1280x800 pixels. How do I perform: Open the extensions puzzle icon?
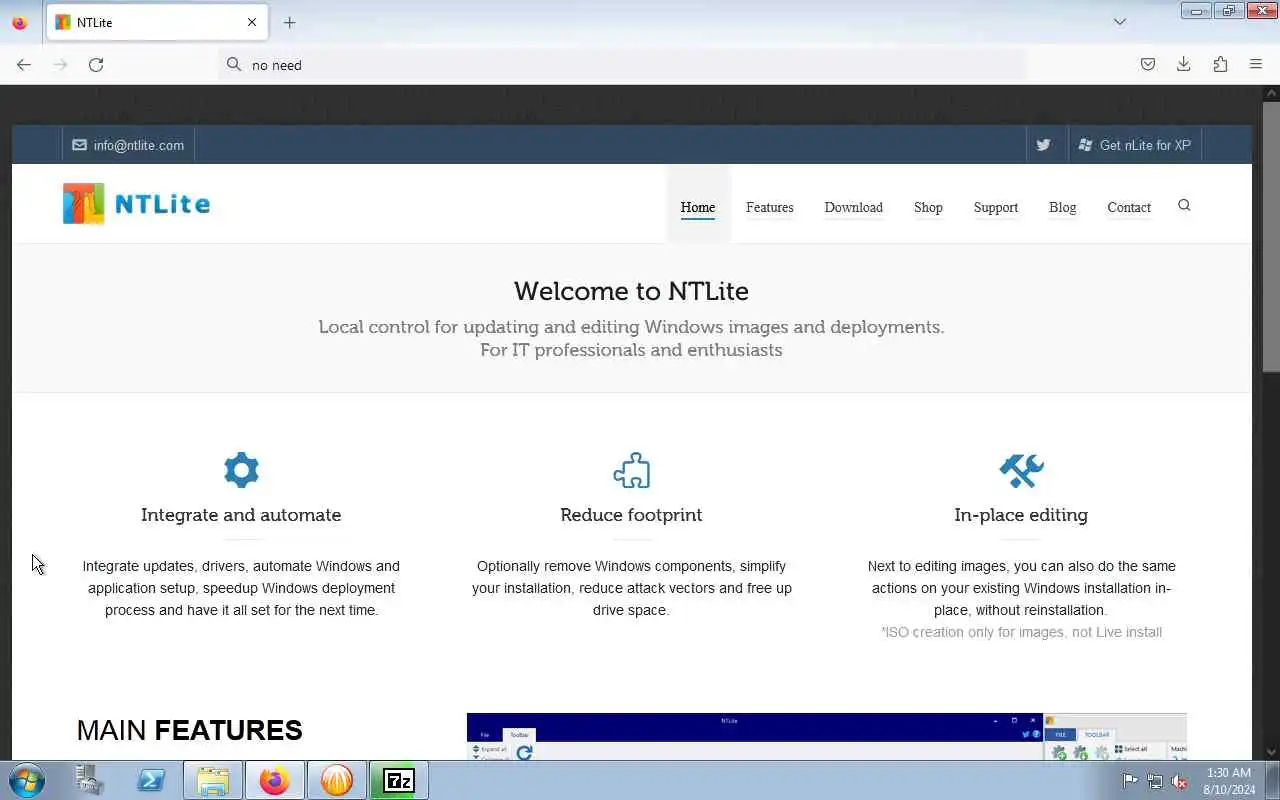click(x=1220, y=64)
